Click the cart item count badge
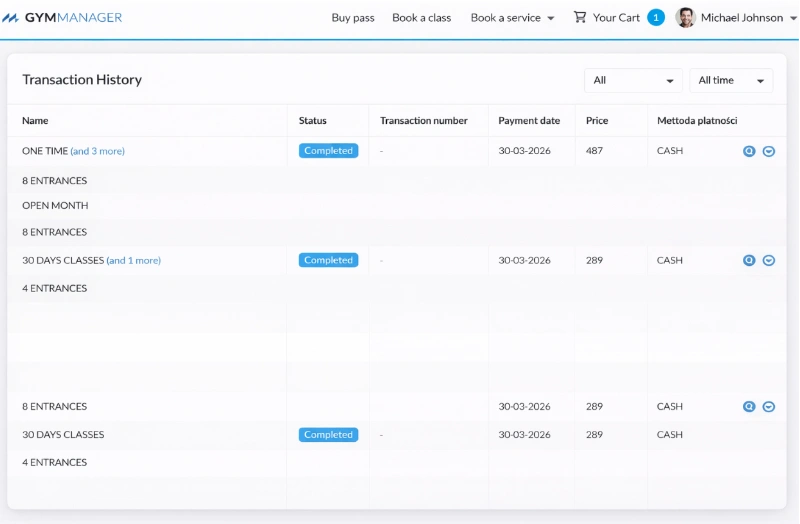This screenshot has height=524, width=800. 656,17
